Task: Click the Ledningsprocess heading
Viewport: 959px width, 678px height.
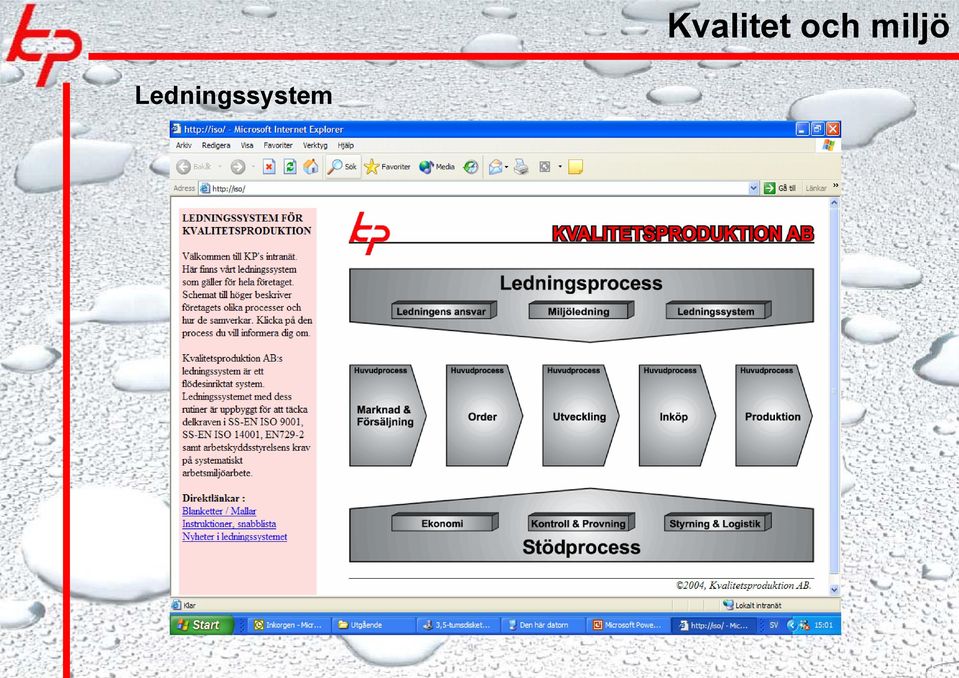Action: [581, 283]
